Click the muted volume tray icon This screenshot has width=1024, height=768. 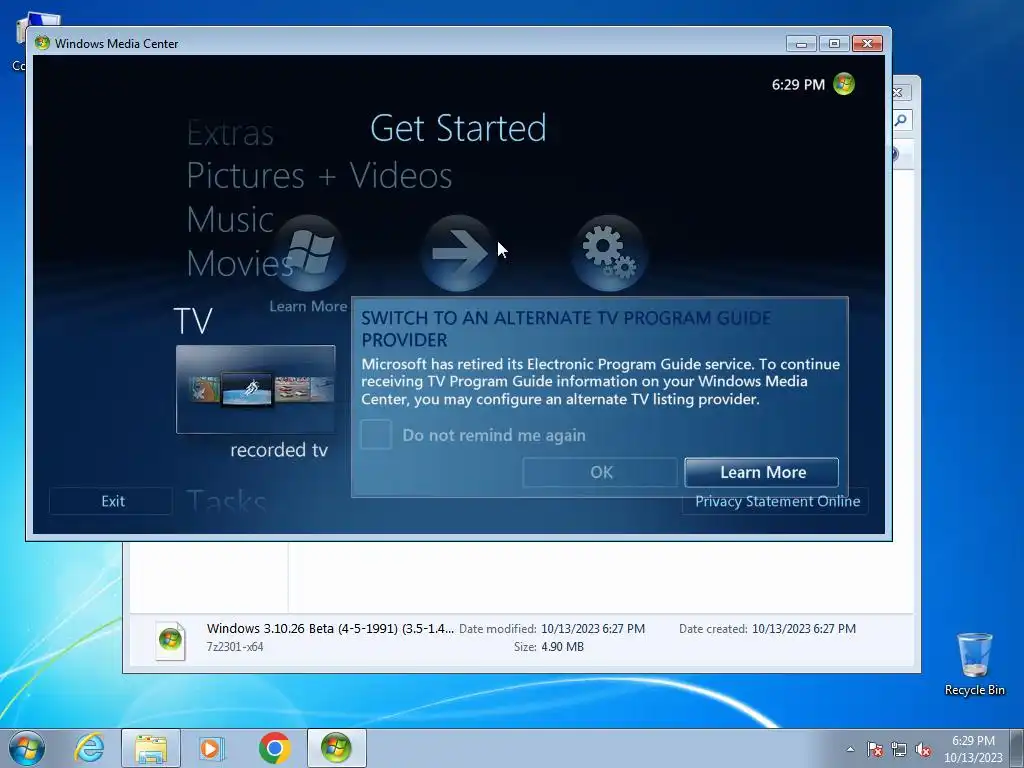[x=923, y=749]
